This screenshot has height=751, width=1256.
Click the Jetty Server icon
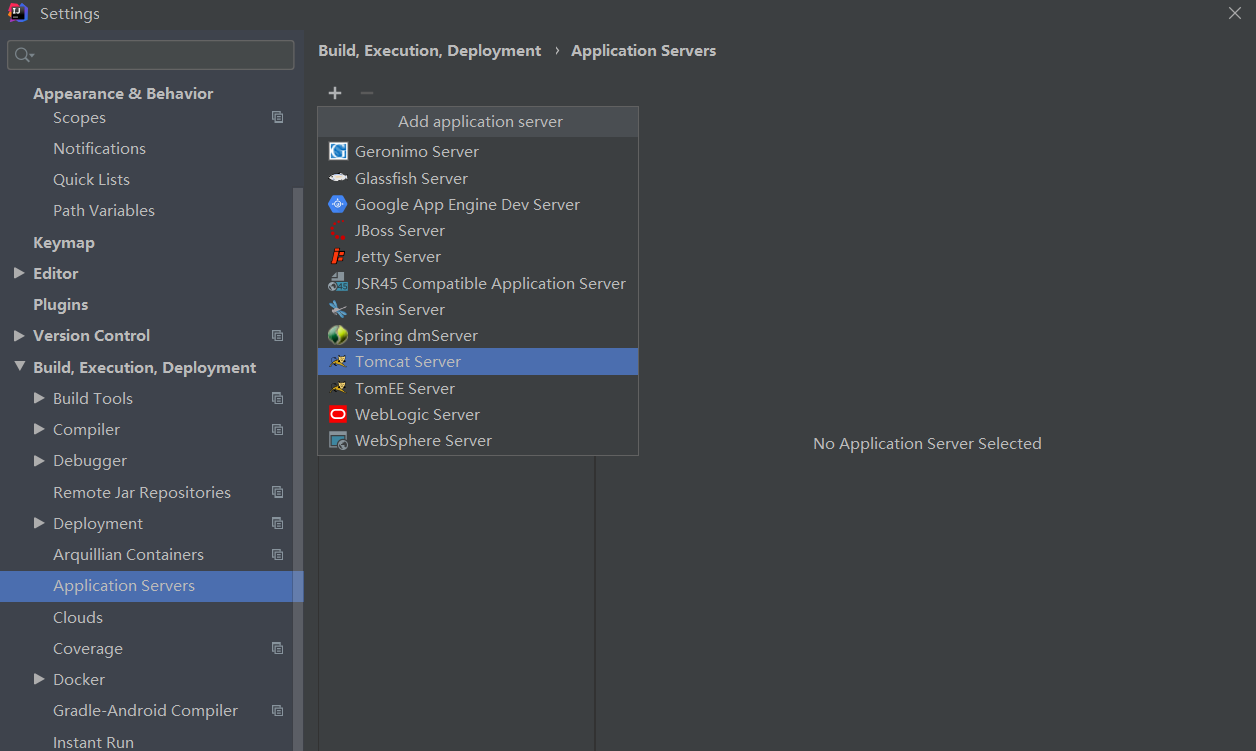(x=338, y=257)
